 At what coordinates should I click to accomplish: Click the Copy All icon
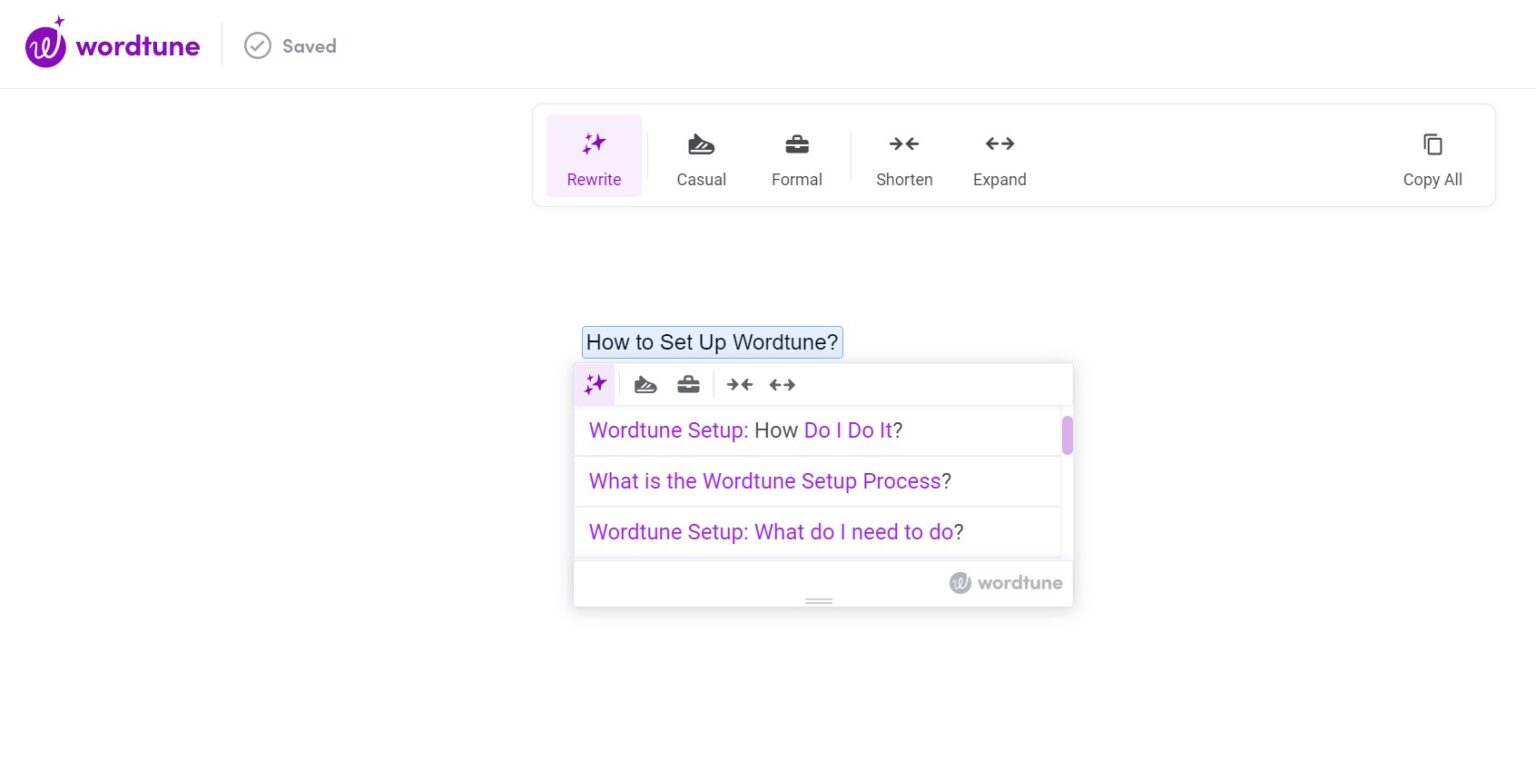click(1432, 143)
